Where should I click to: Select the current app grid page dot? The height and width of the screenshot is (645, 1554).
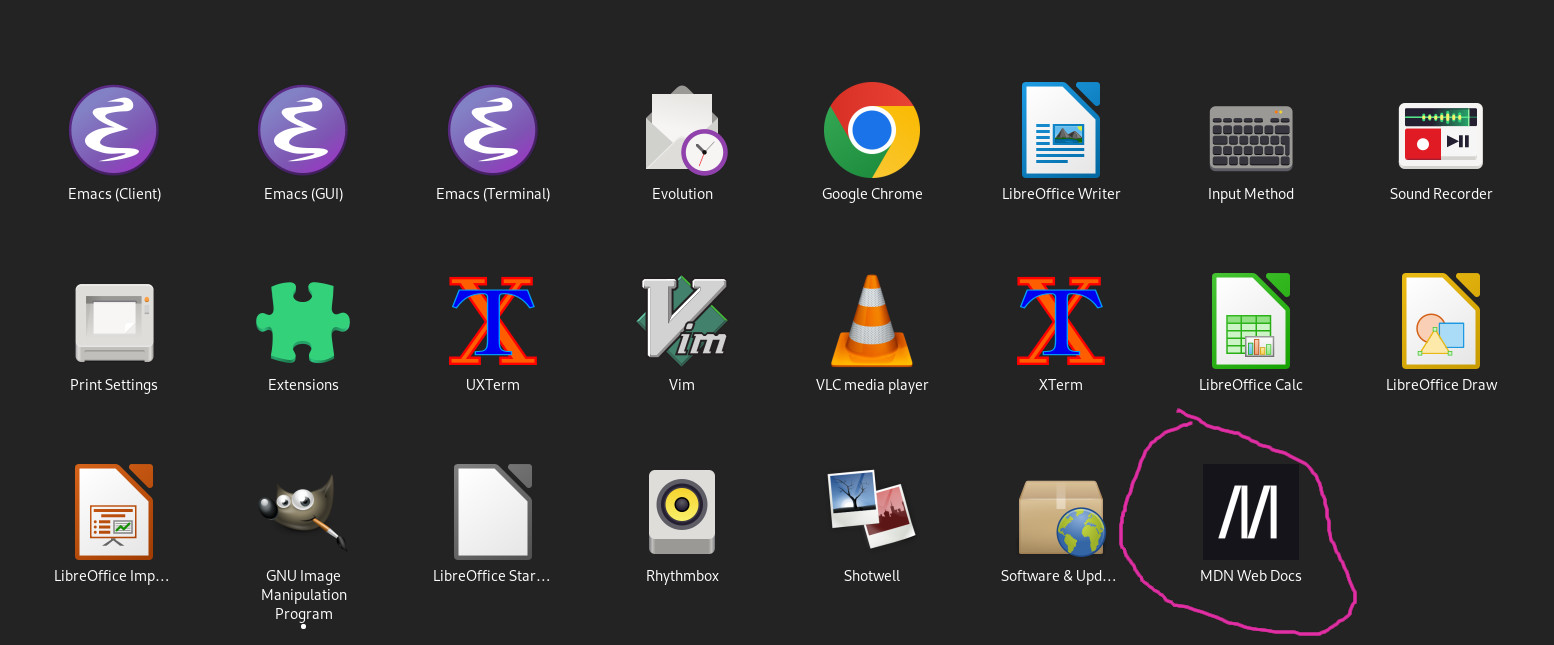[x=303, y=627]
